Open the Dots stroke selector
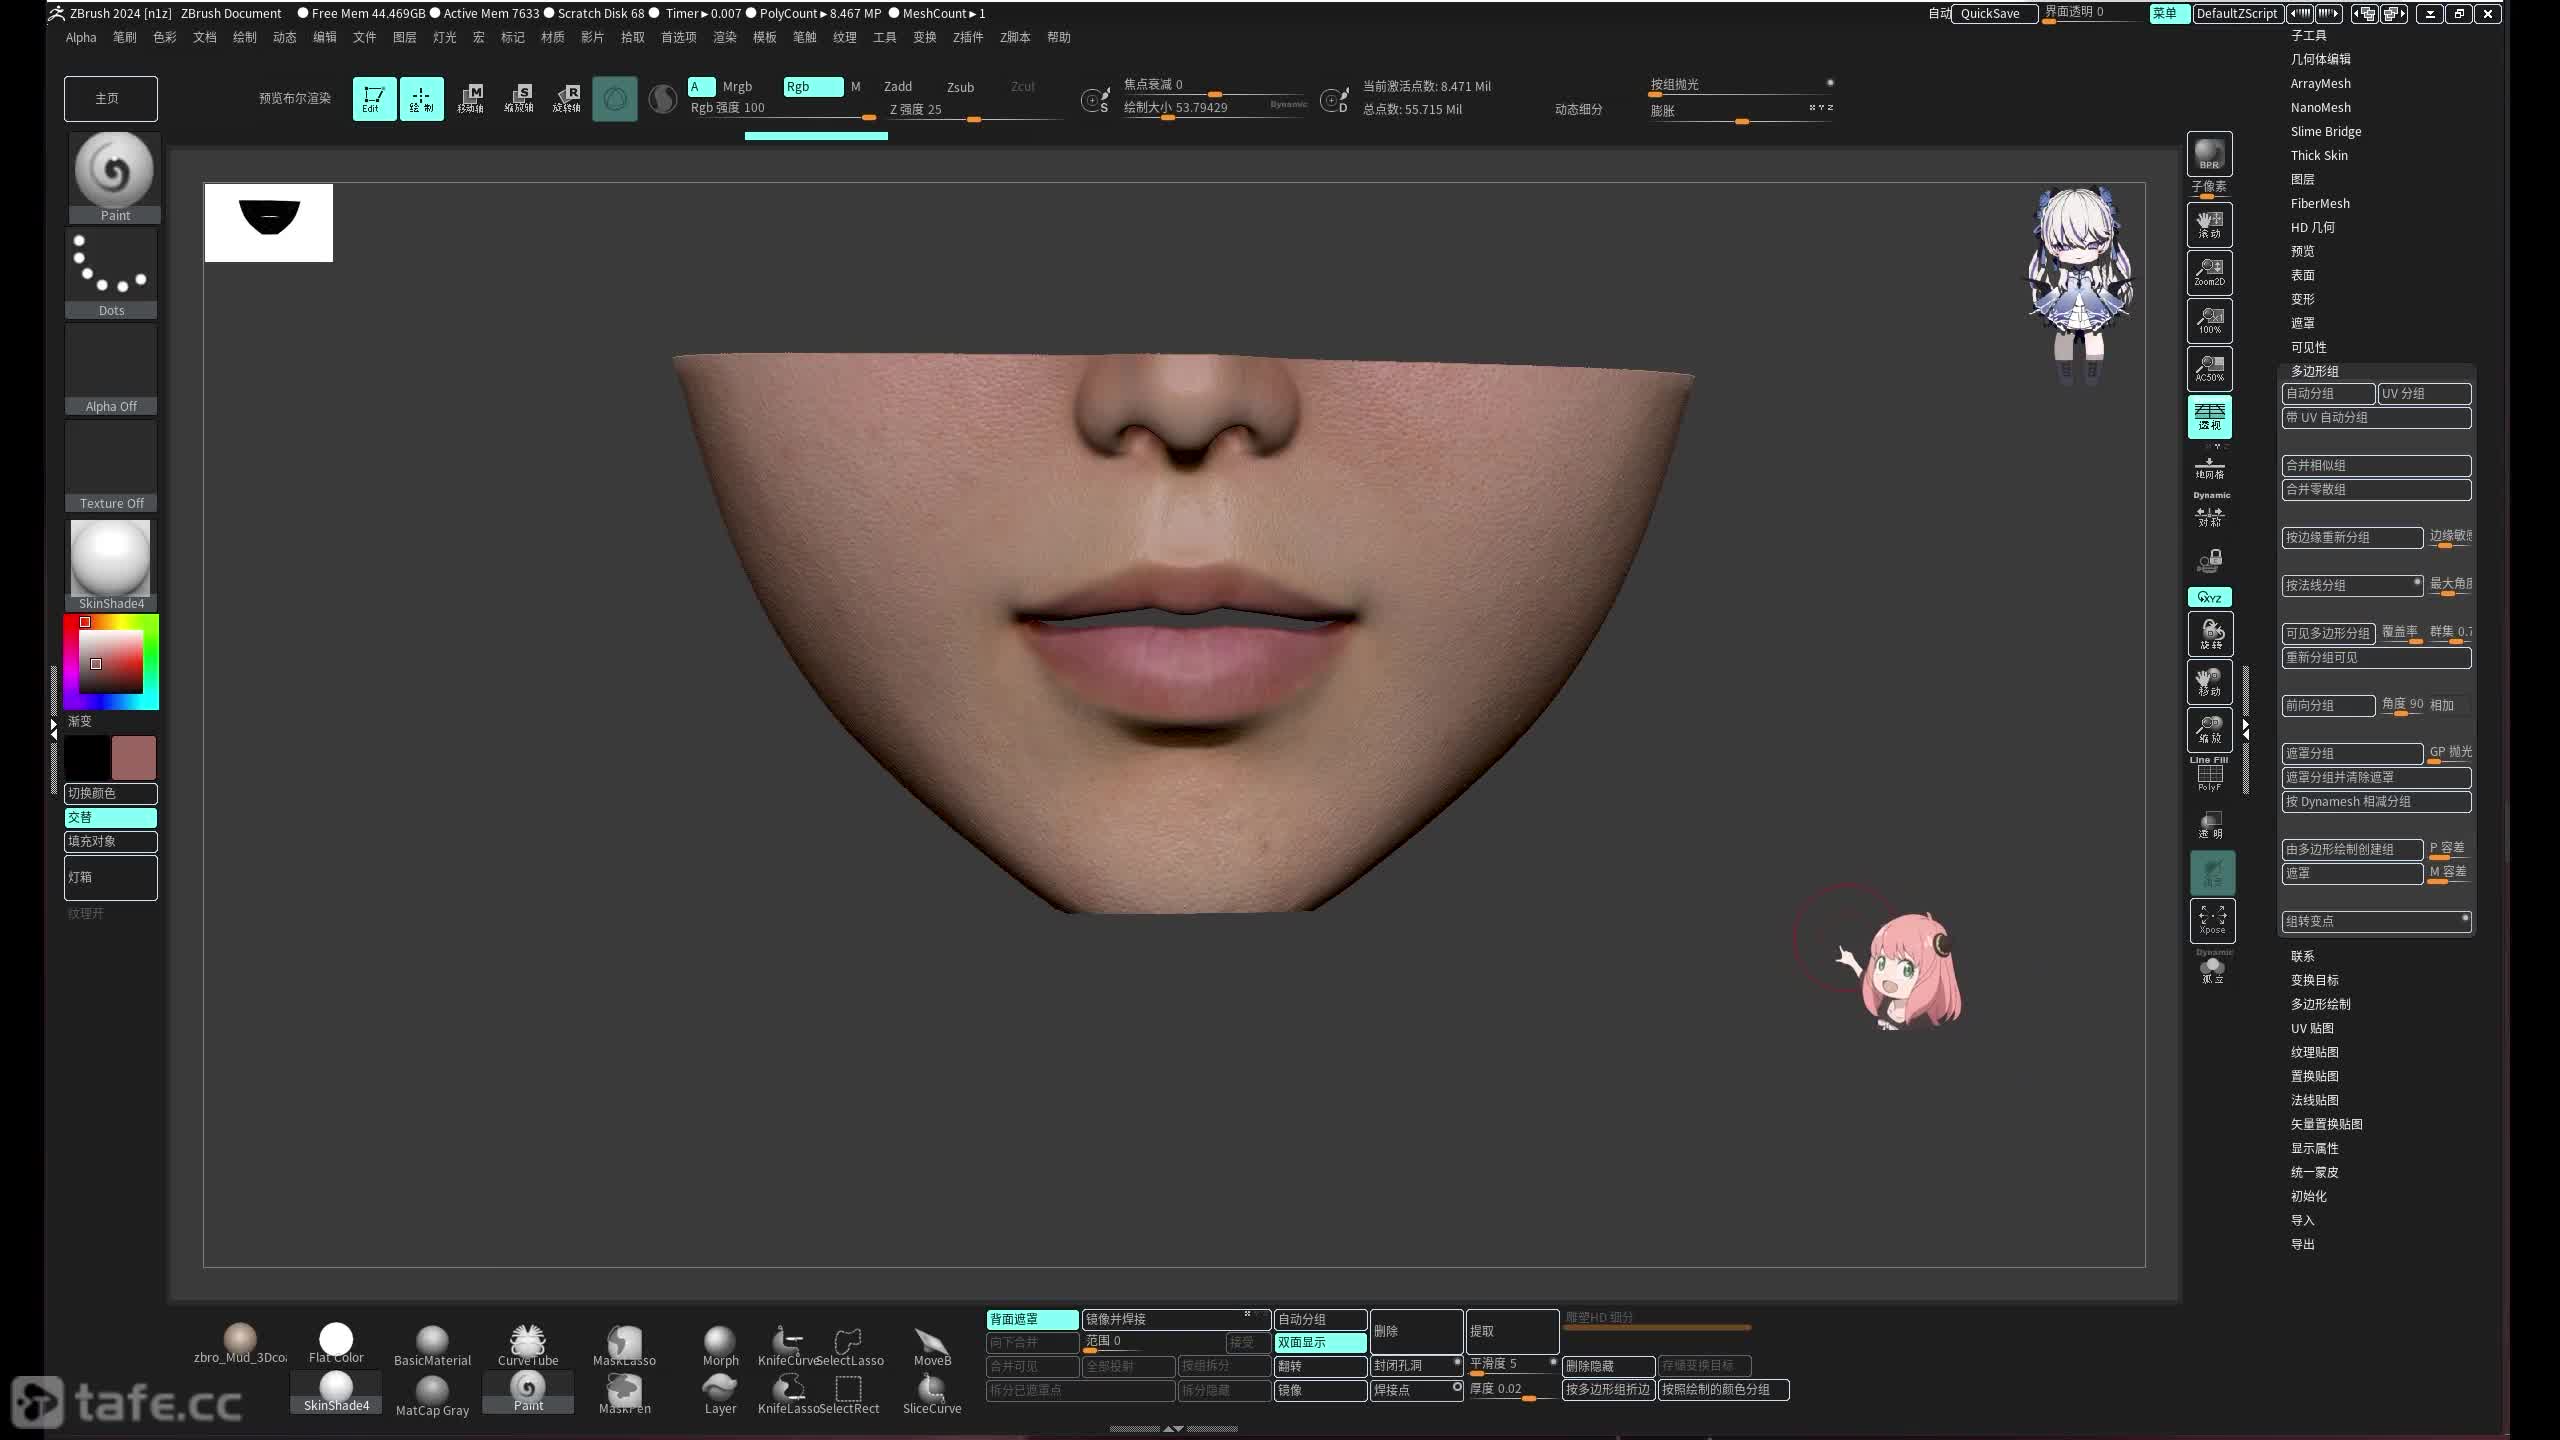Viewport: 2560px width, 1440px height. pyautogui.click(x=111, y=273)
